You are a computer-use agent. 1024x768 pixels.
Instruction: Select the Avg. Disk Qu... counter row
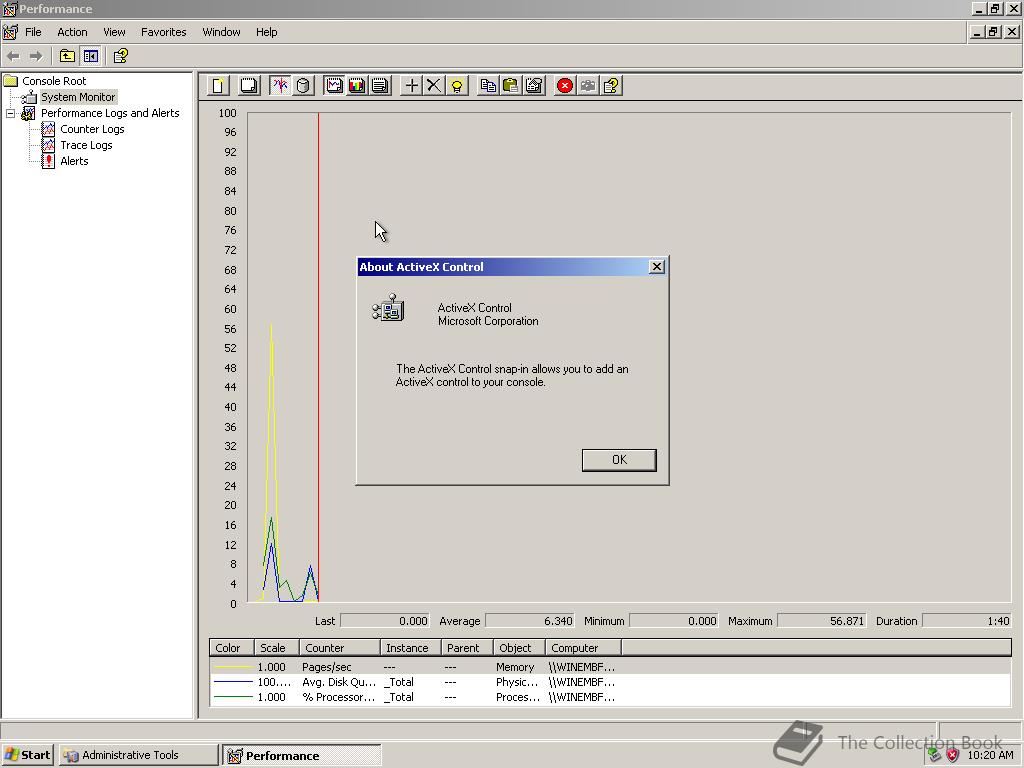coord(610,682)
